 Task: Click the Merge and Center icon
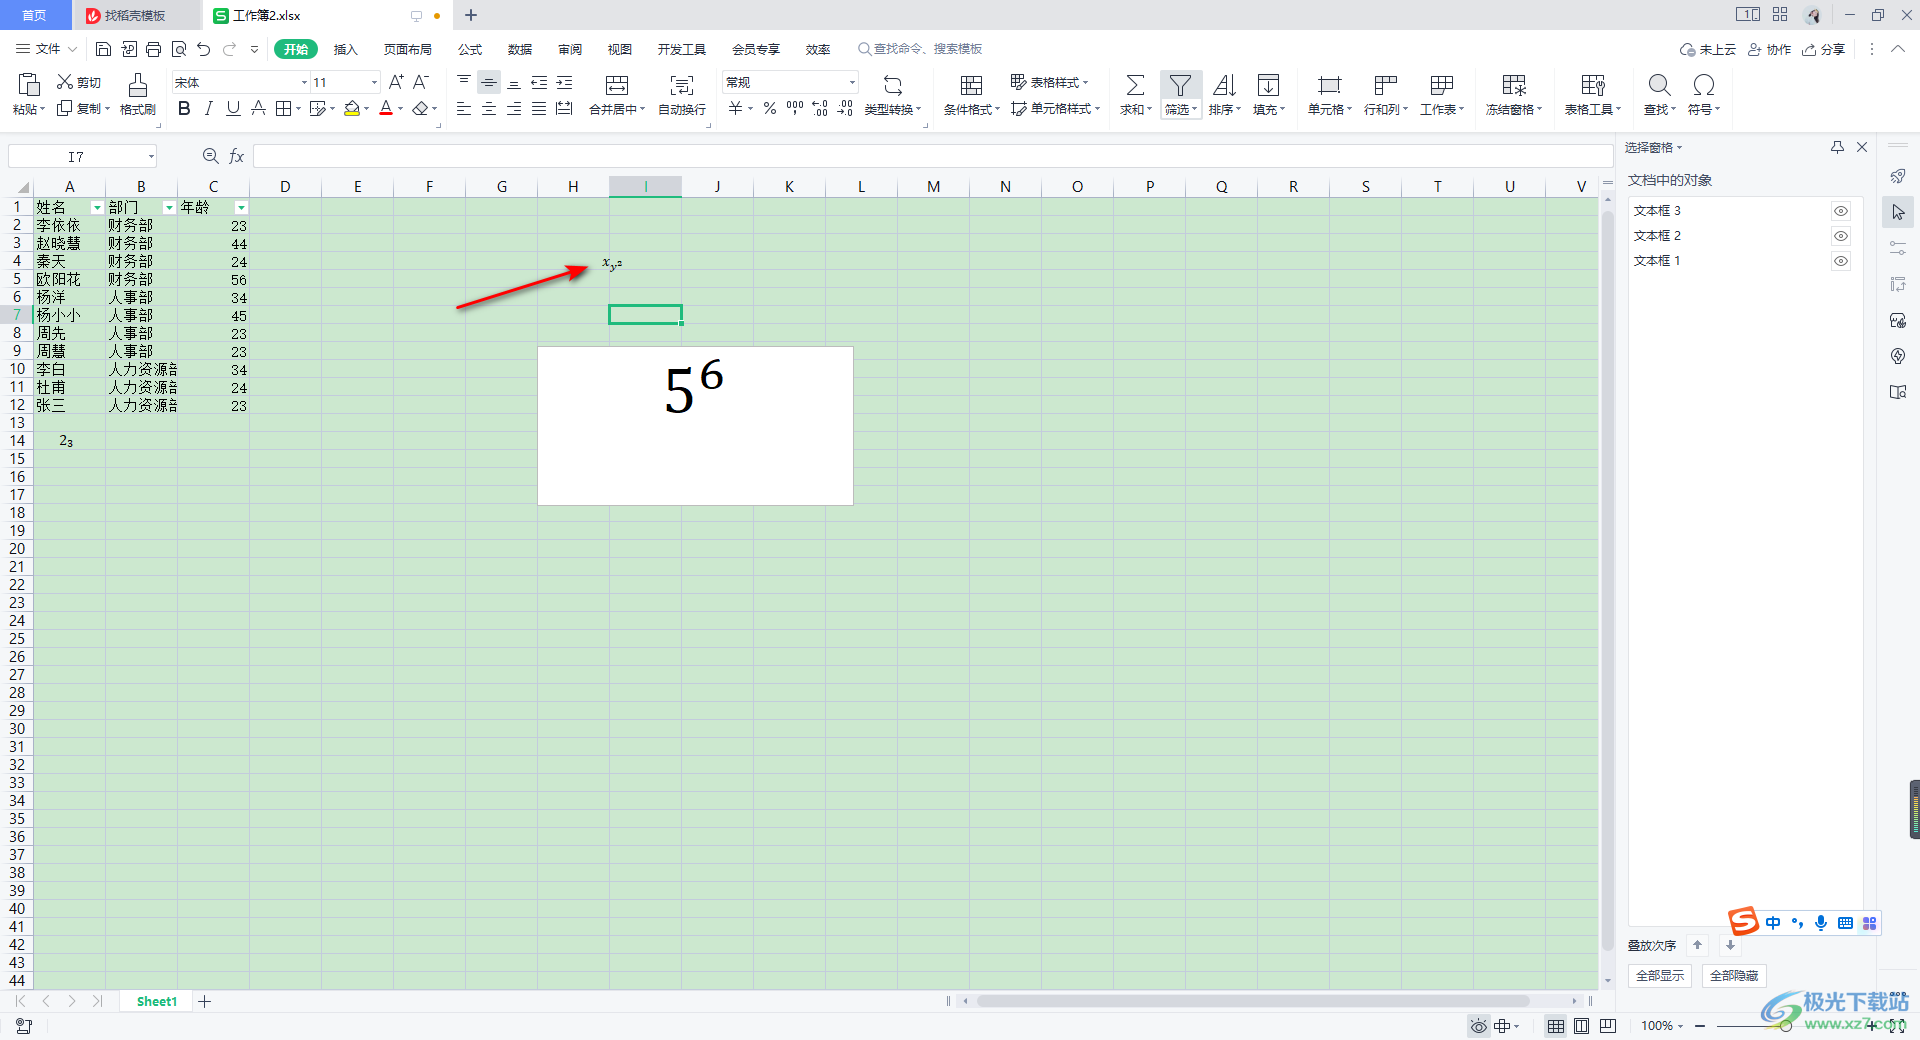point(617,85)
